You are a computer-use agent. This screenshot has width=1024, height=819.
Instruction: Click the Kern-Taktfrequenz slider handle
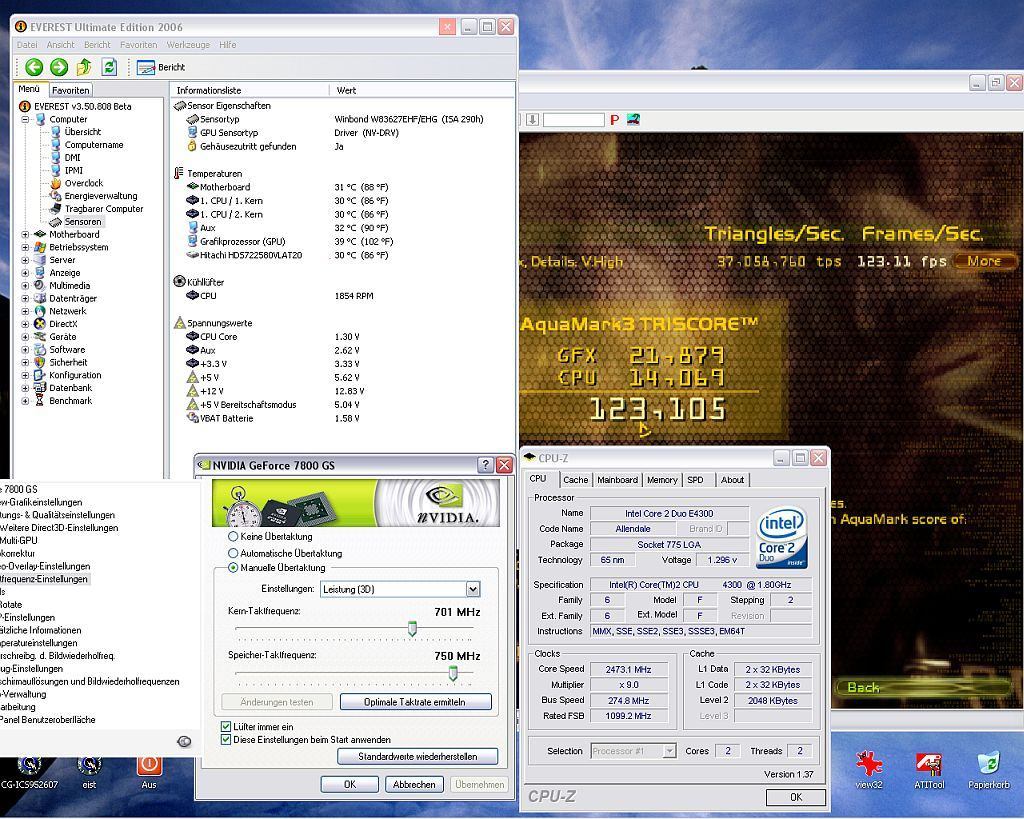[412, 629]
